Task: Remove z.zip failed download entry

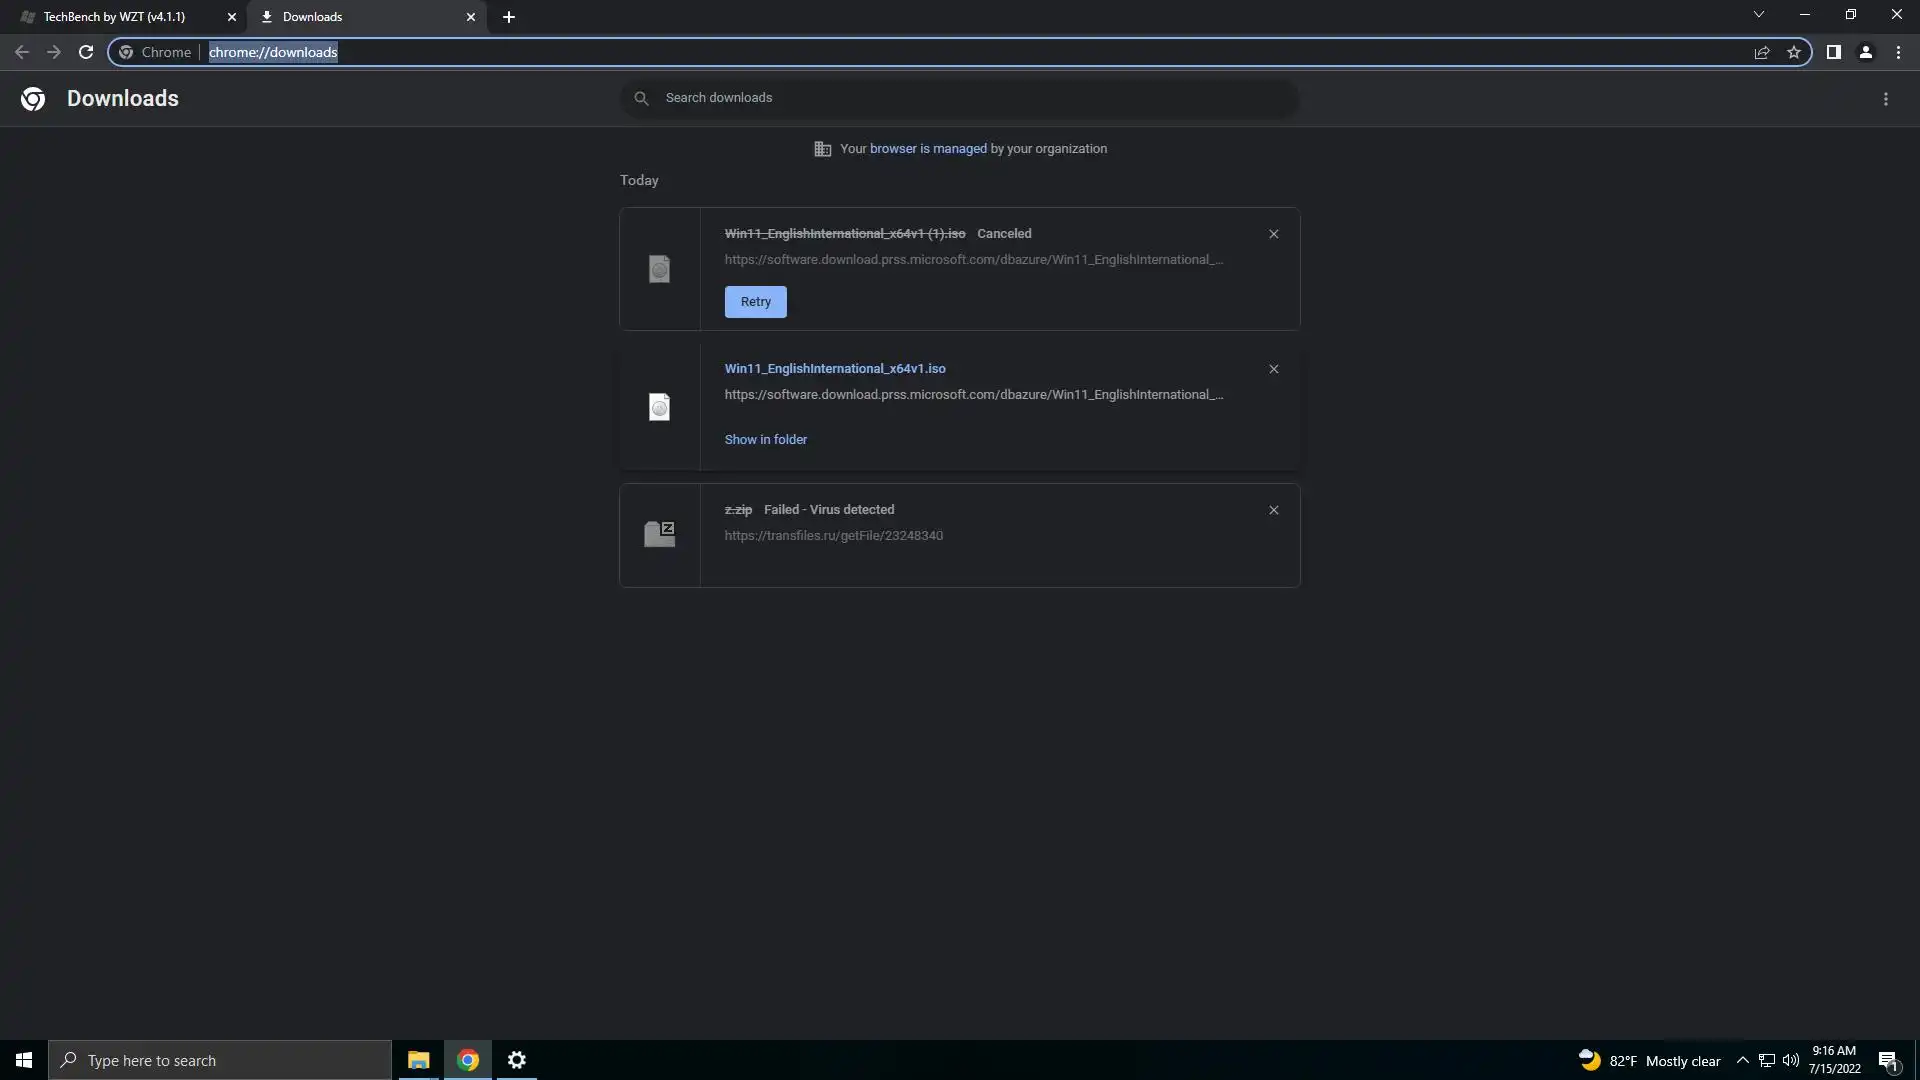Action: (1273, 510)
